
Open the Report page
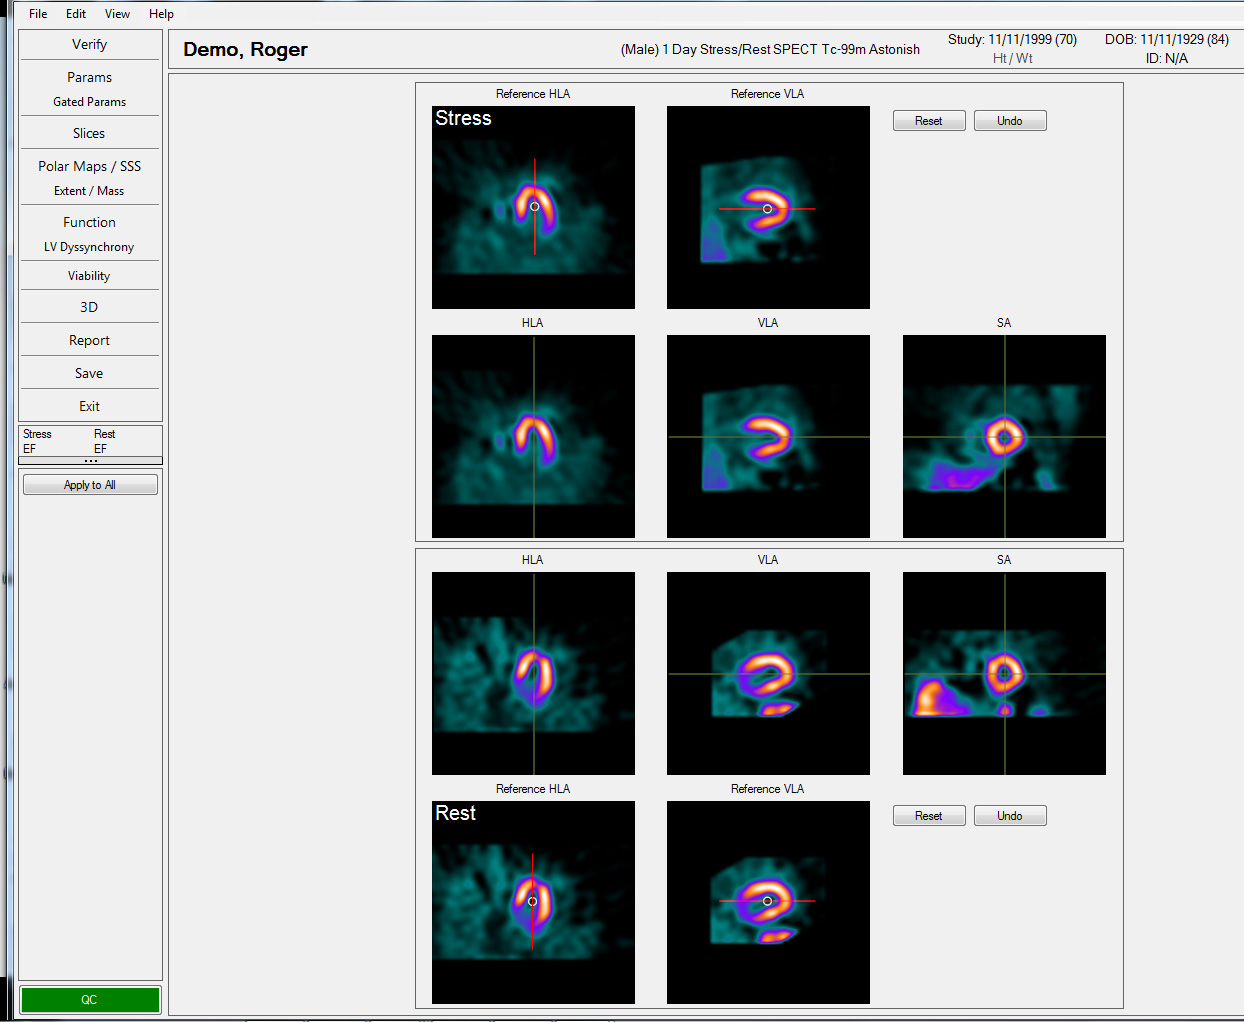pyautogui.click(x=89, y=341)
